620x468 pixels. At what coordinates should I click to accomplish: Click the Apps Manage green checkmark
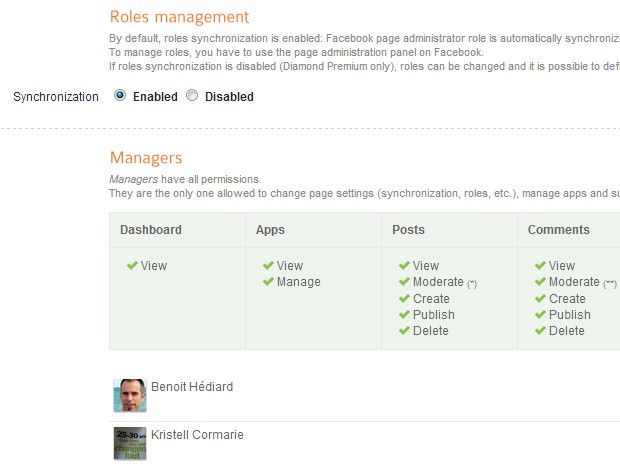tap(268, 282)
